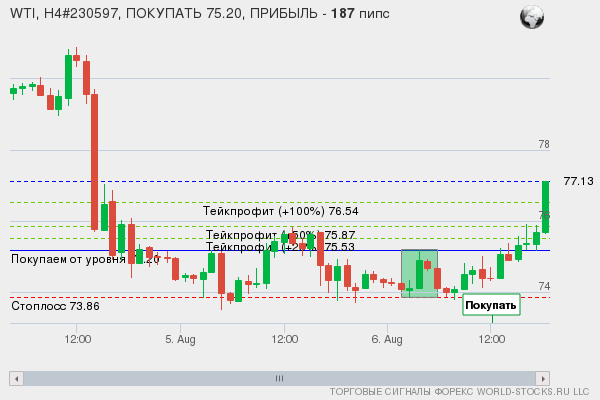Click the price axis label 78

click(544, 144)
